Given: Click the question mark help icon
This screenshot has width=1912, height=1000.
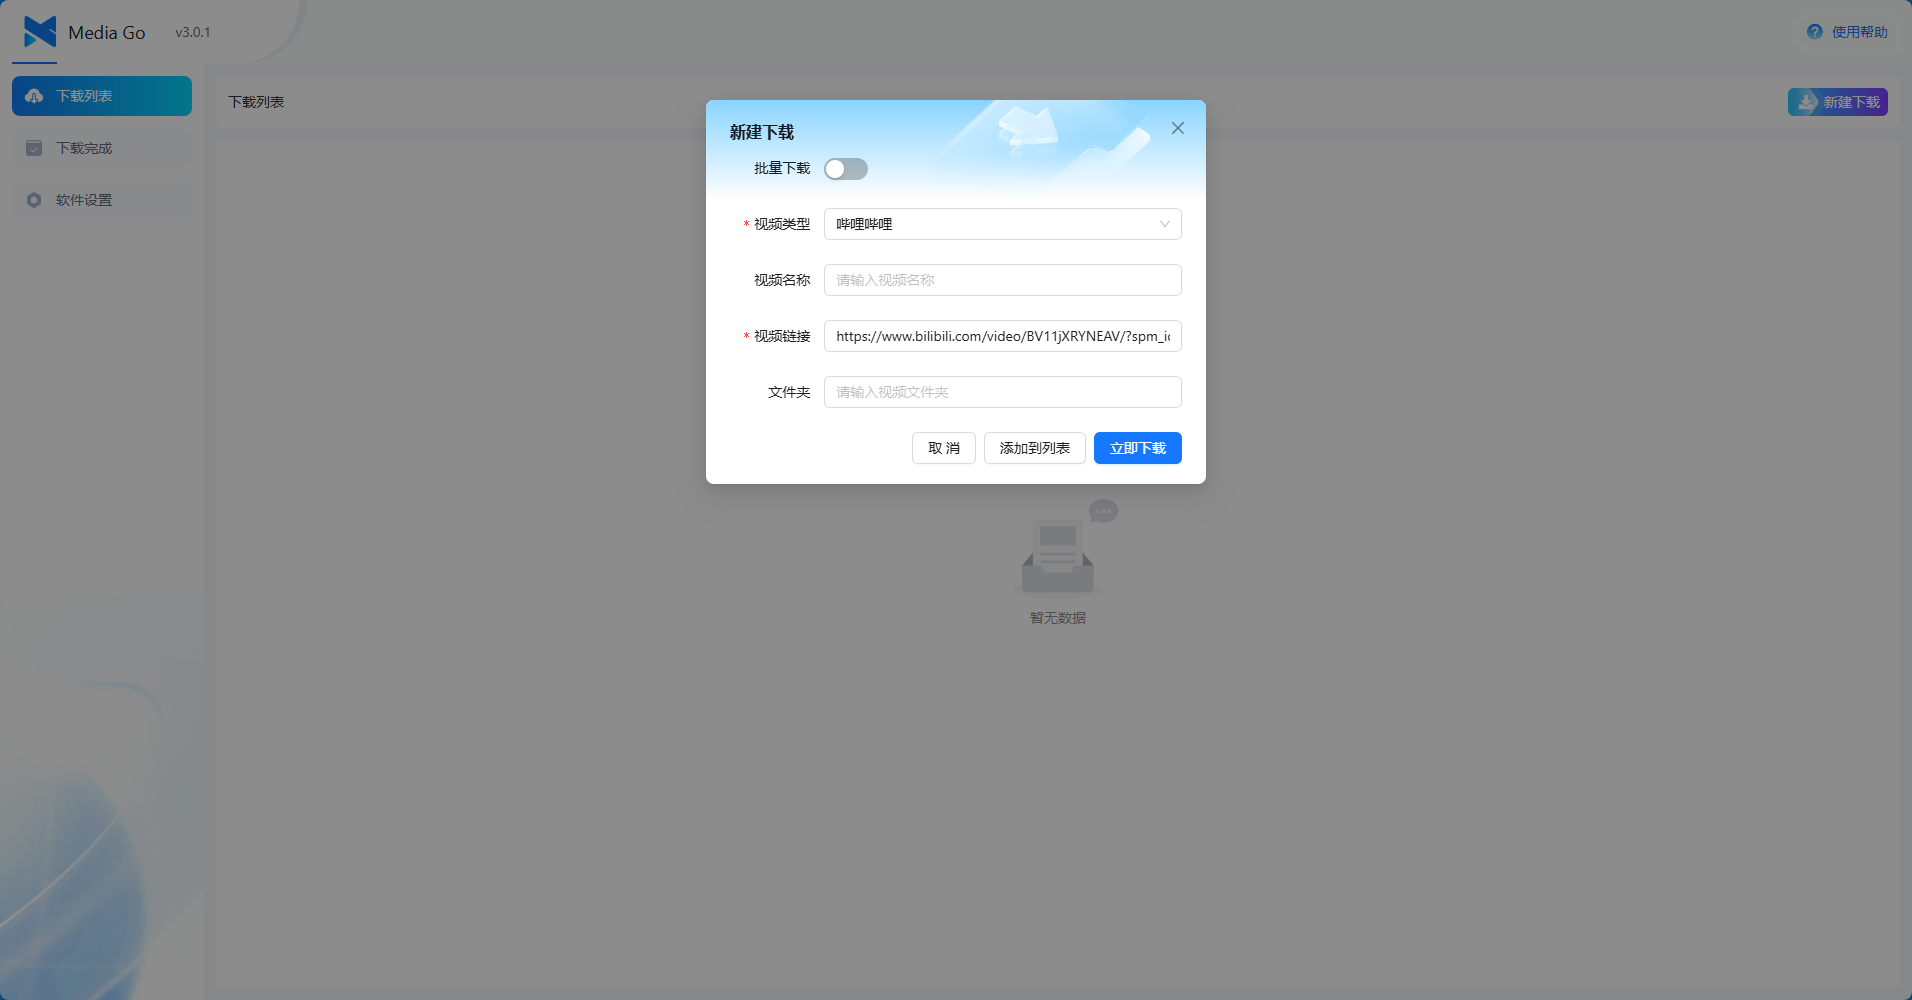Looking at the screenshot, I should (1815, 32).
